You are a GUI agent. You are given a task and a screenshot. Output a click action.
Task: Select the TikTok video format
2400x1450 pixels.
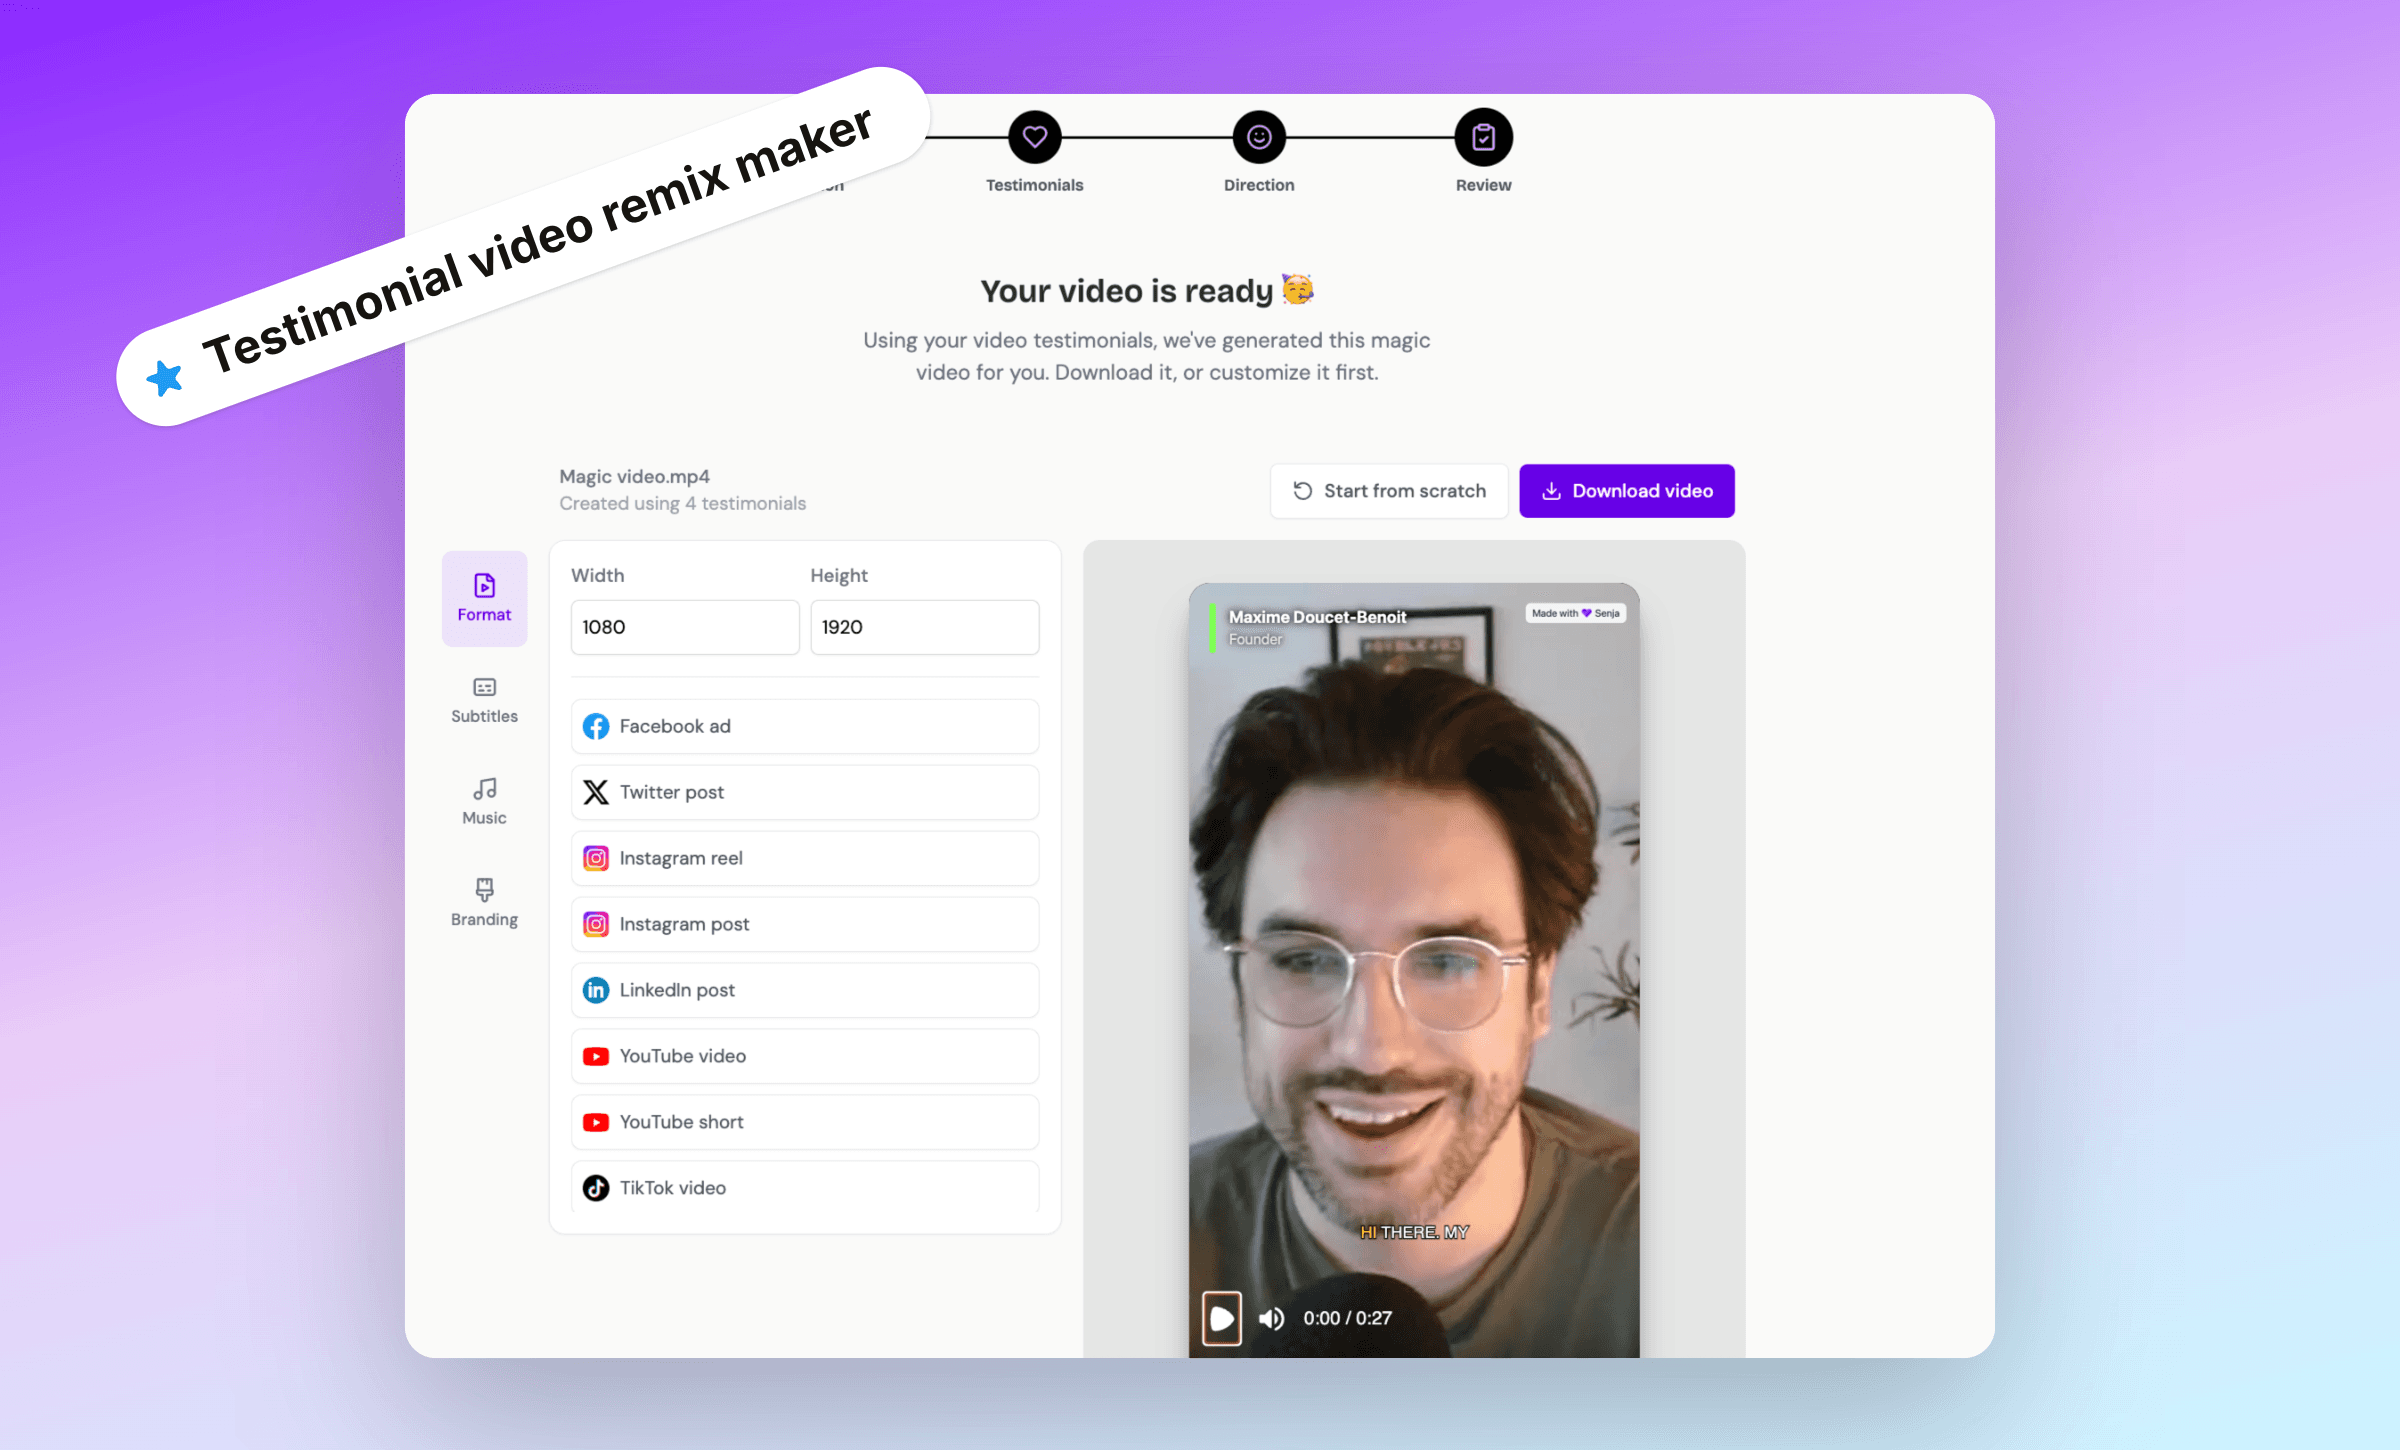804,1188
